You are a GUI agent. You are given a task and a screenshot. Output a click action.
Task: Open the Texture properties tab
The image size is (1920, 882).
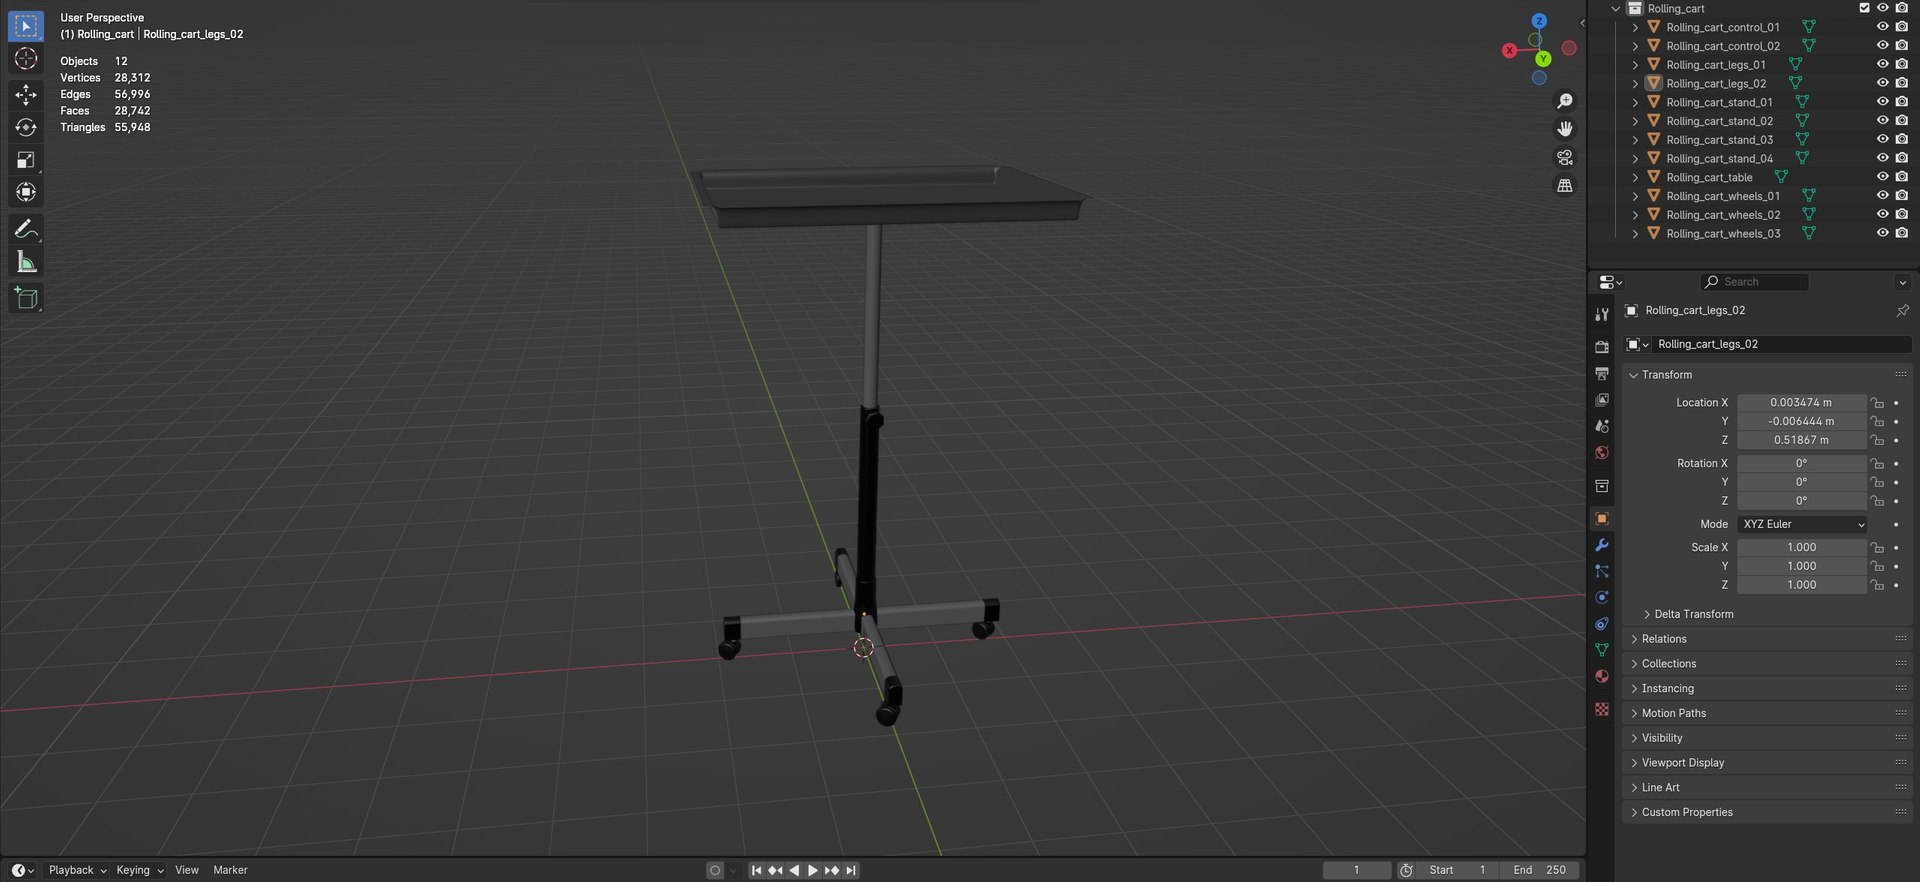1602,709
